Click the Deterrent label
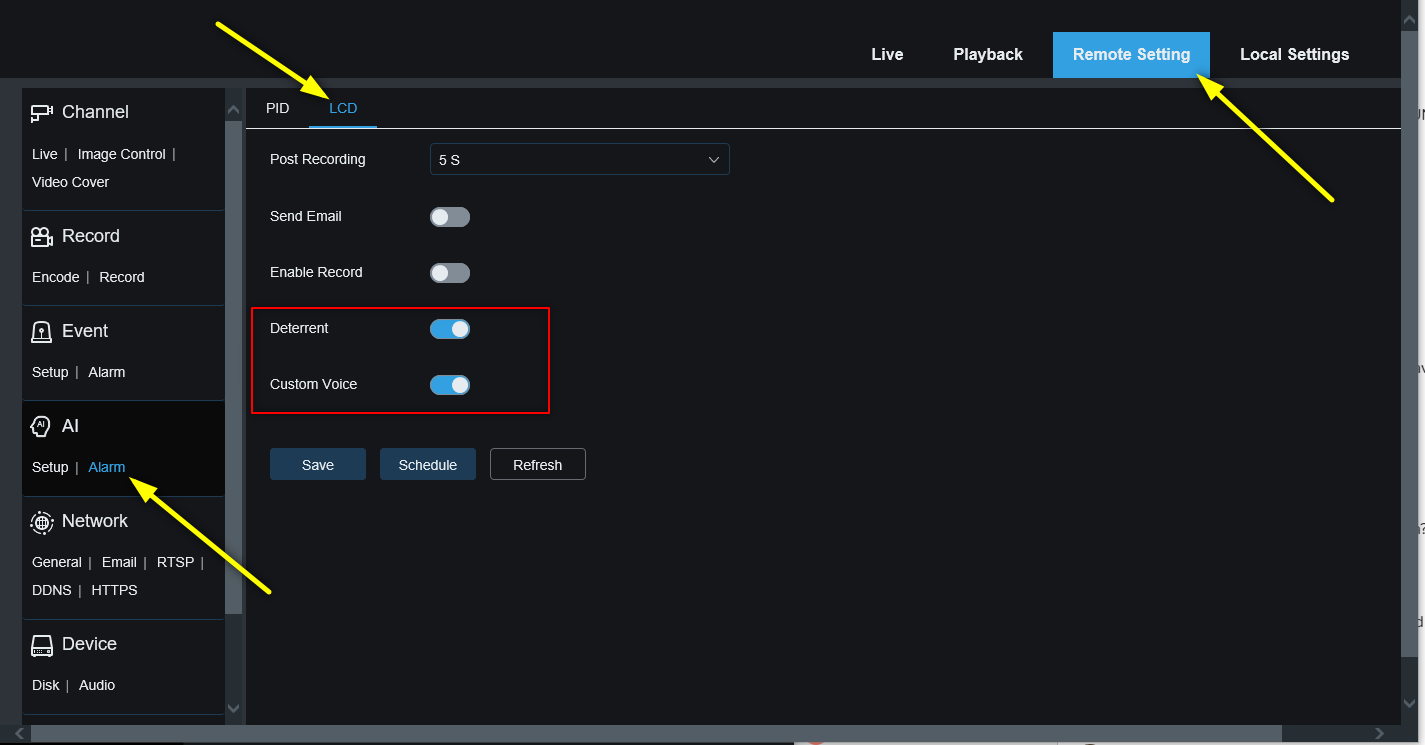Screen dimensions: 1425x745 pyautogui.click(x=299, y=328)
